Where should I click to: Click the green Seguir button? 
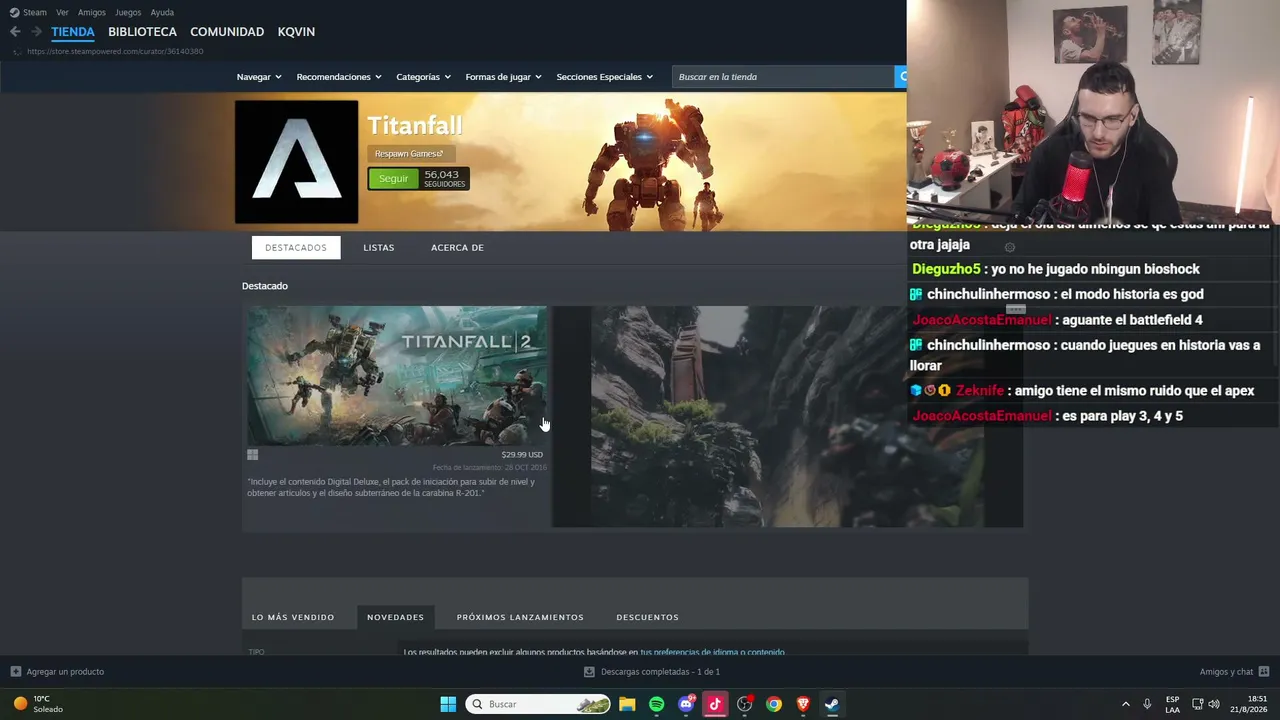coord(393,179)
